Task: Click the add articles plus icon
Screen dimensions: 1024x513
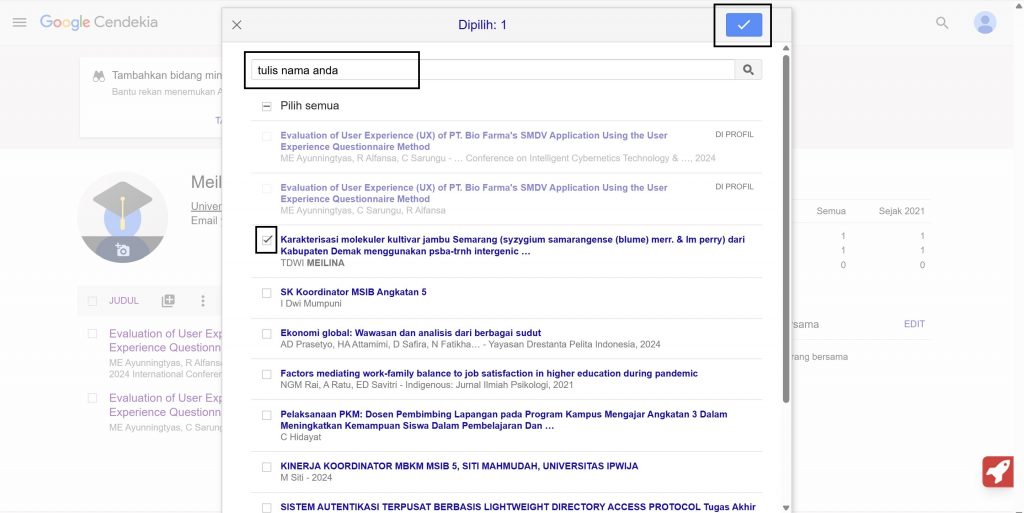Action: (168, 300)
